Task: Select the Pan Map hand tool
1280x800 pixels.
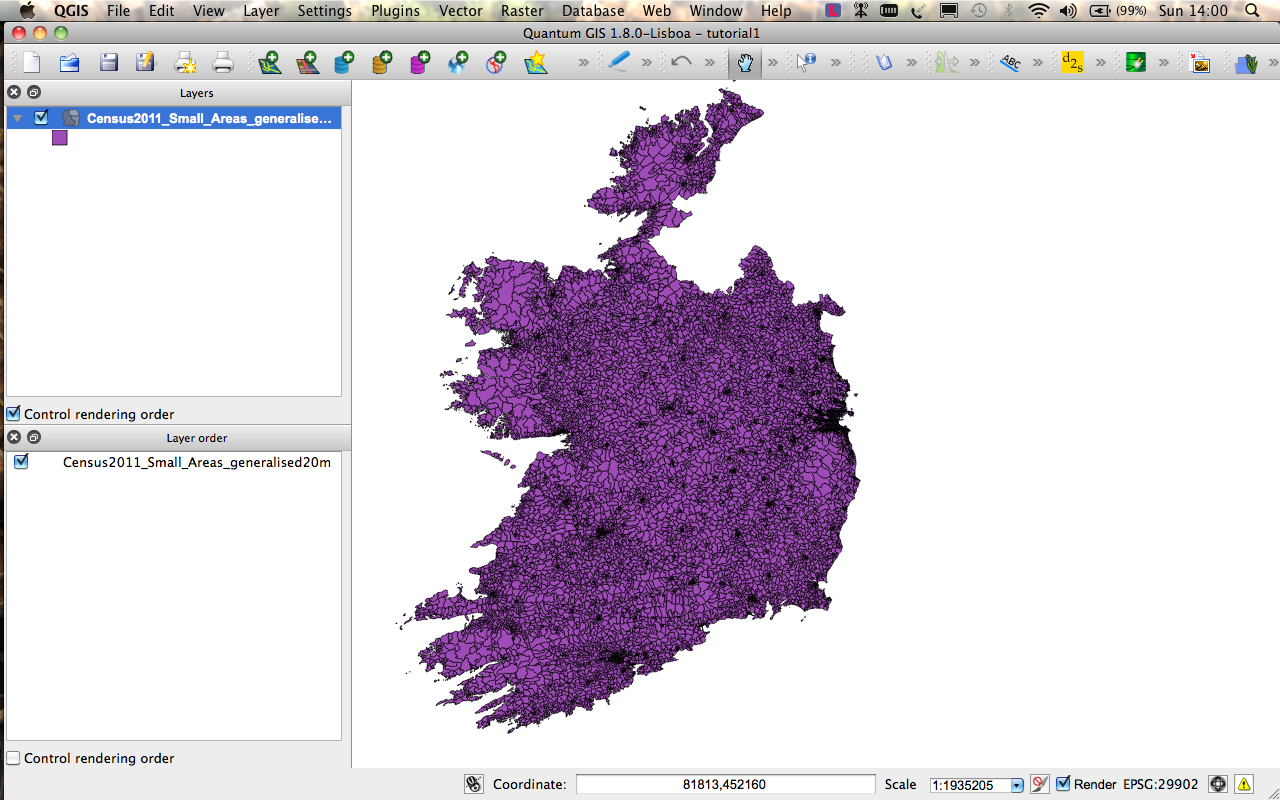Action: pyautogui.click(x=745, y=62)
